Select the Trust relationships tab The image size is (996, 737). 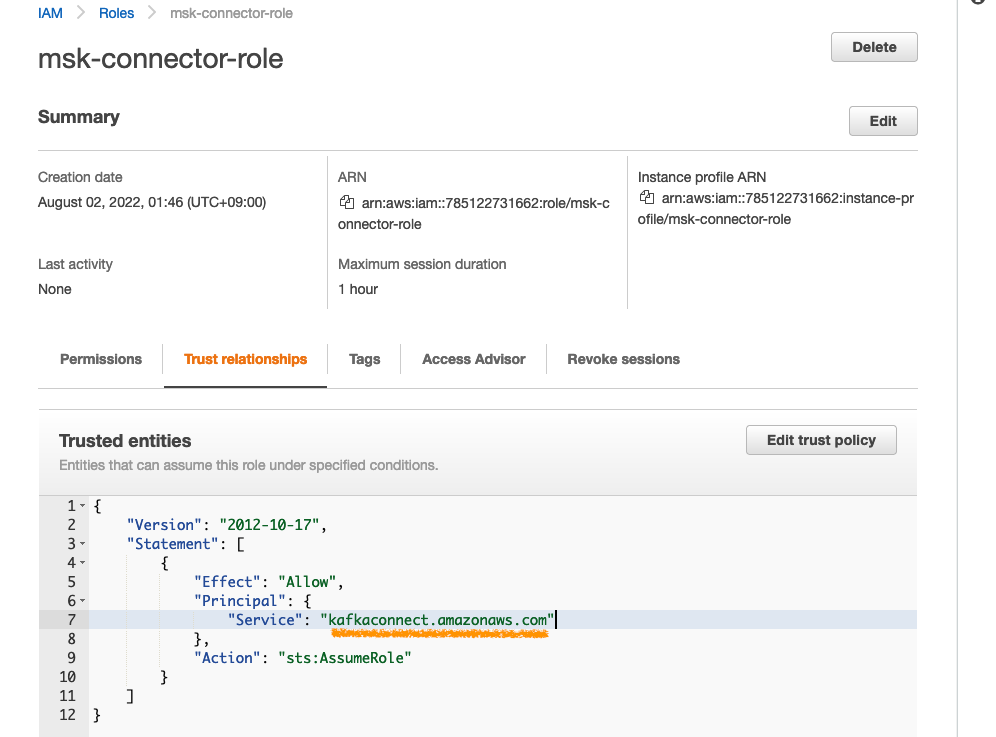pyautogui.click(x=245, y=359)
